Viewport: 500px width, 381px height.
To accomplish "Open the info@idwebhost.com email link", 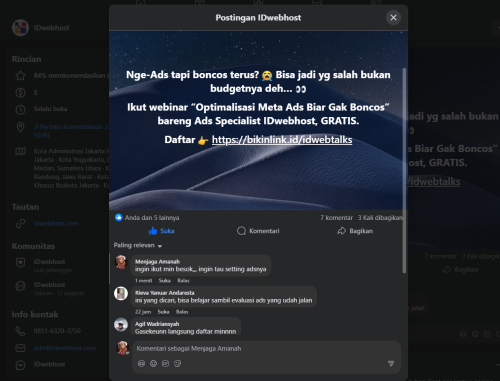I will pyautogui.click(x=65, y=348).
